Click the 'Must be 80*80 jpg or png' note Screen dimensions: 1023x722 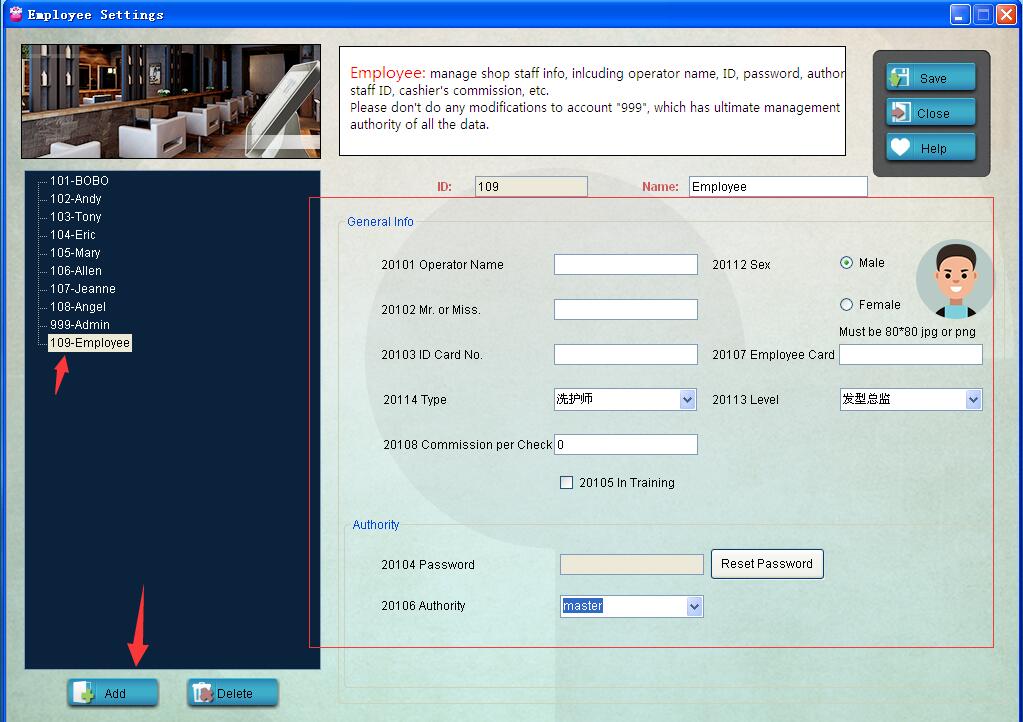pos(907,331)
